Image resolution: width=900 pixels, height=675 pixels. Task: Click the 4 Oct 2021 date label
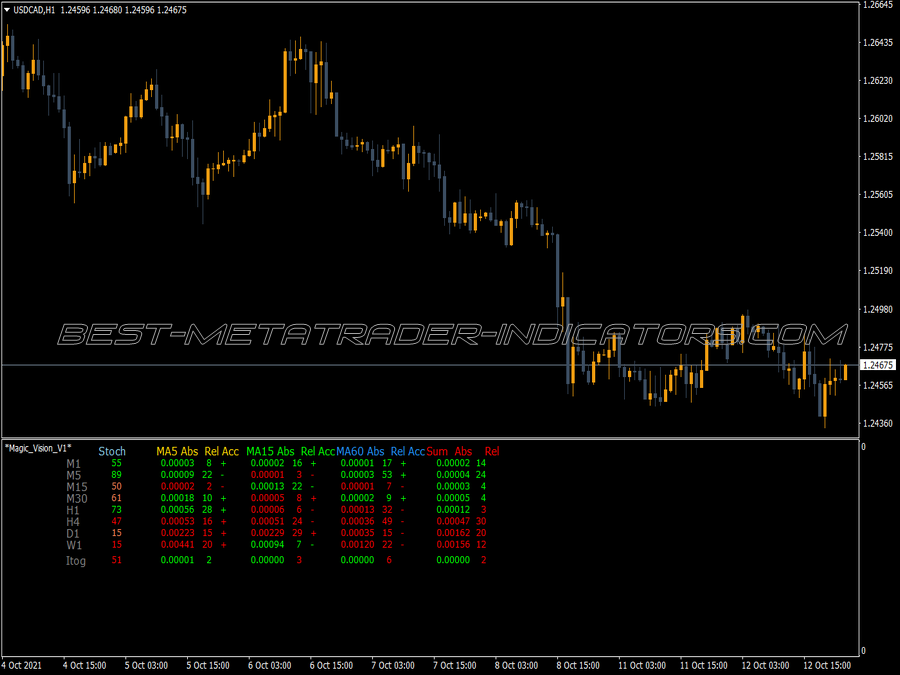tap(21, 666)
